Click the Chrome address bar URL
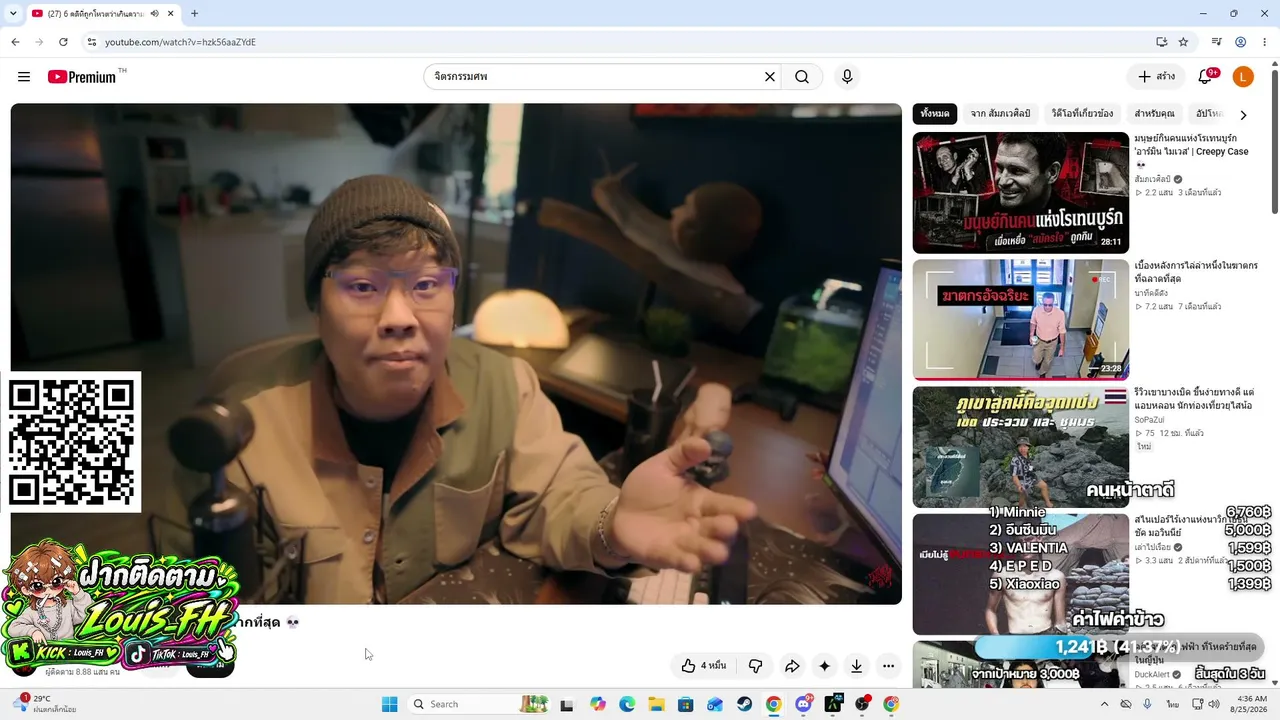 (181, 42)
